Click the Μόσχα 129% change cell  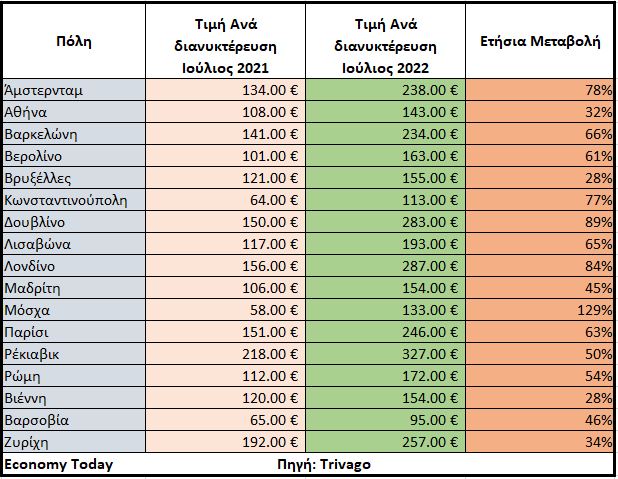click(539, 310)
